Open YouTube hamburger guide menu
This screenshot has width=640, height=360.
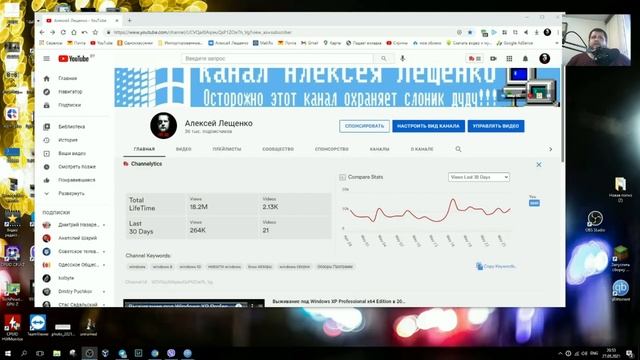click(47, 59)
